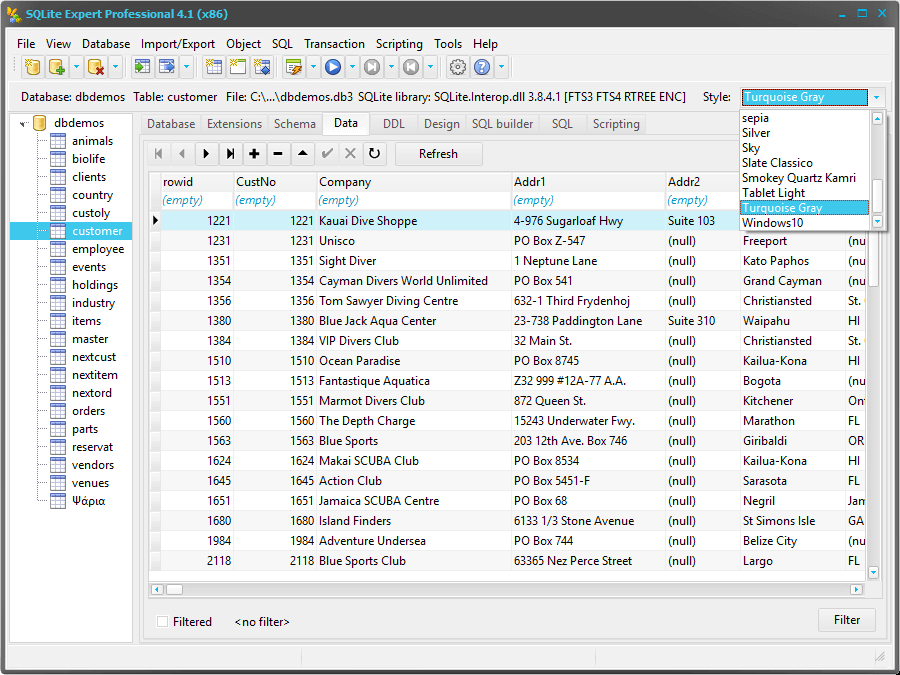The height and width of the screenshot is (675, 900).
Task: Reload records using the circular refresh arrow icon
Action: tap(374, 154)
